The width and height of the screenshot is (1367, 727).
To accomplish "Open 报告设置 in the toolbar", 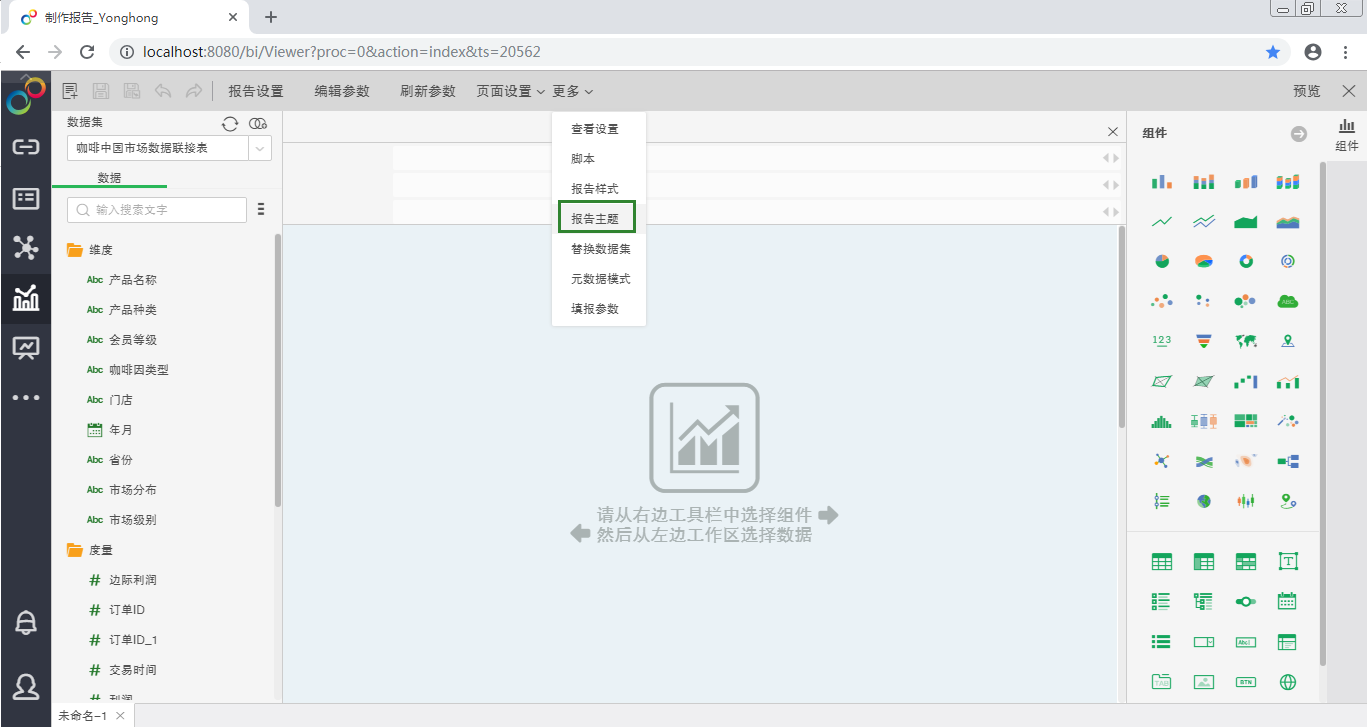I will [x=256, y=91].
